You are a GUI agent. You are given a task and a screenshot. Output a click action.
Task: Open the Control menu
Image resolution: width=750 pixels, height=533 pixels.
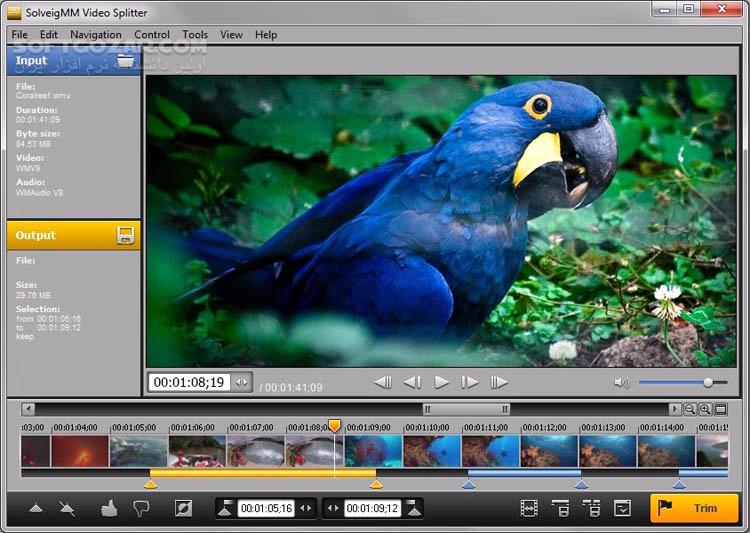click(152, 34)
